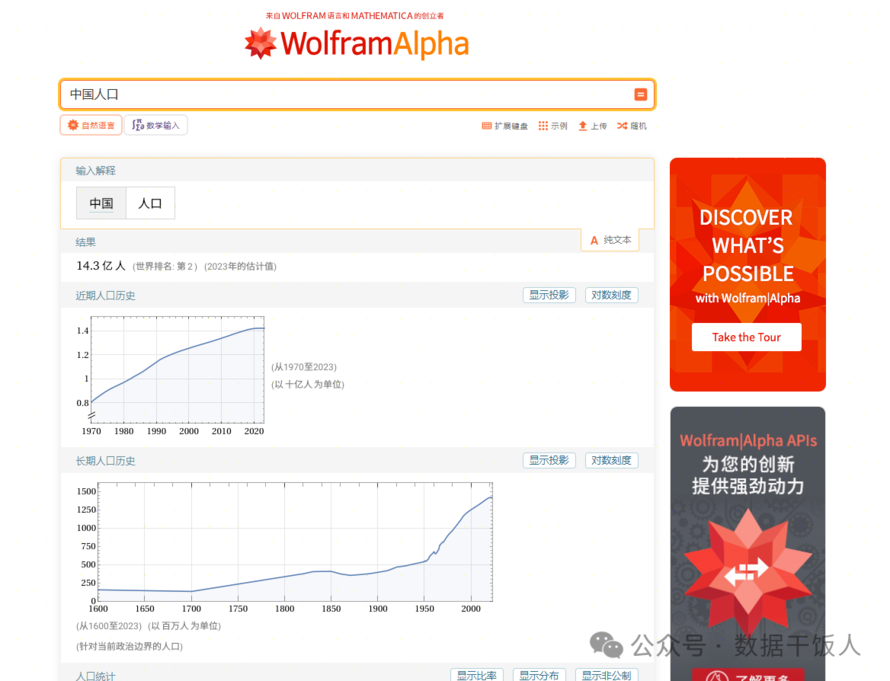Click the 世界排名: 第 2 text
Viewport: 890px width, 681px height.
(x=165, y=266)
